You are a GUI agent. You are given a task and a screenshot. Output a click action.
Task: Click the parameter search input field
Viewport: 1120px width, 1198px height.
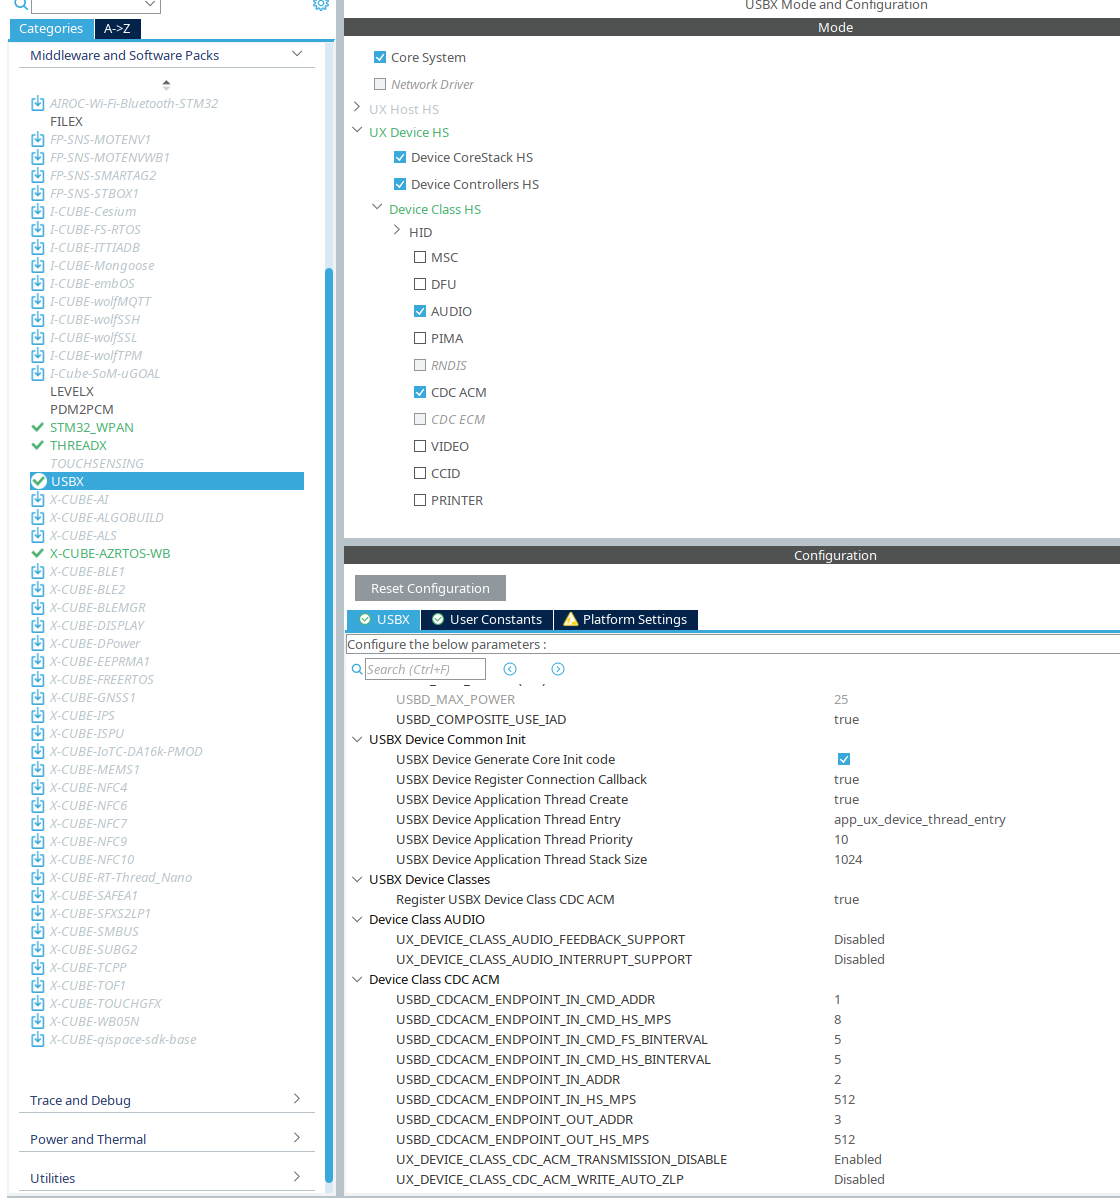click(x=425, y=668)
